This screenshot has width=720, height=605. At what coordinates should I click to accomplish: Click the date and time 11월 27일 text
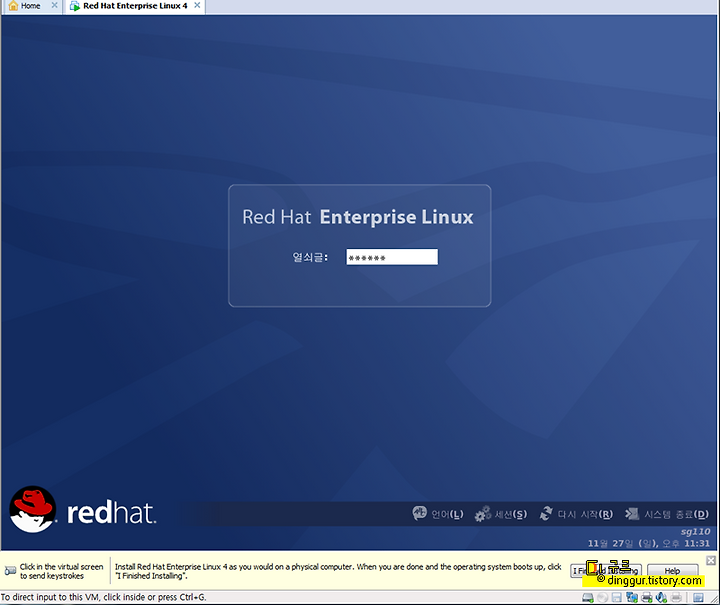649,543
